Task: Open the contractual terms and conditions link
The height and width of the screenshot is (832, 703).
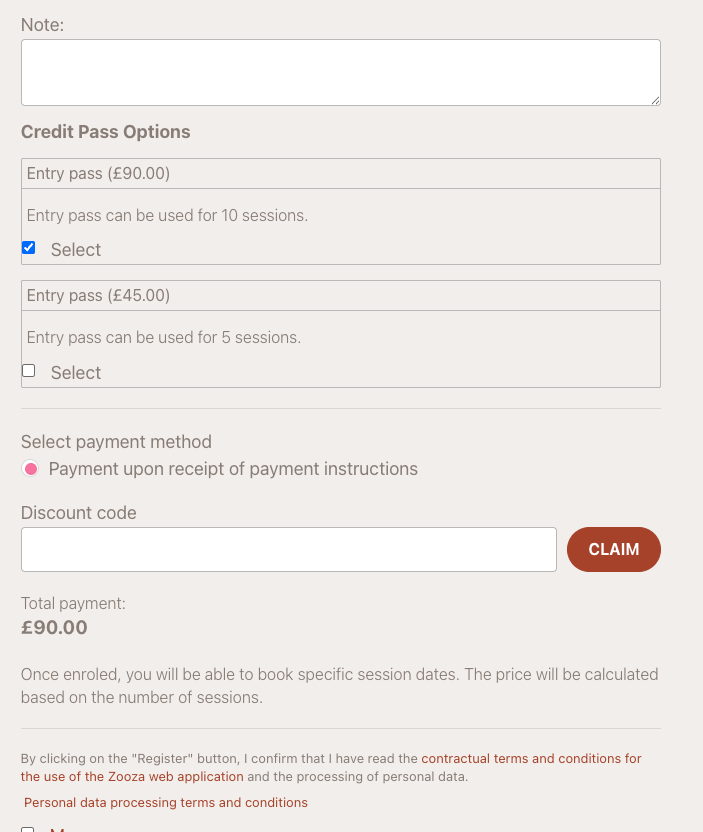Action: tap(531, 758)
